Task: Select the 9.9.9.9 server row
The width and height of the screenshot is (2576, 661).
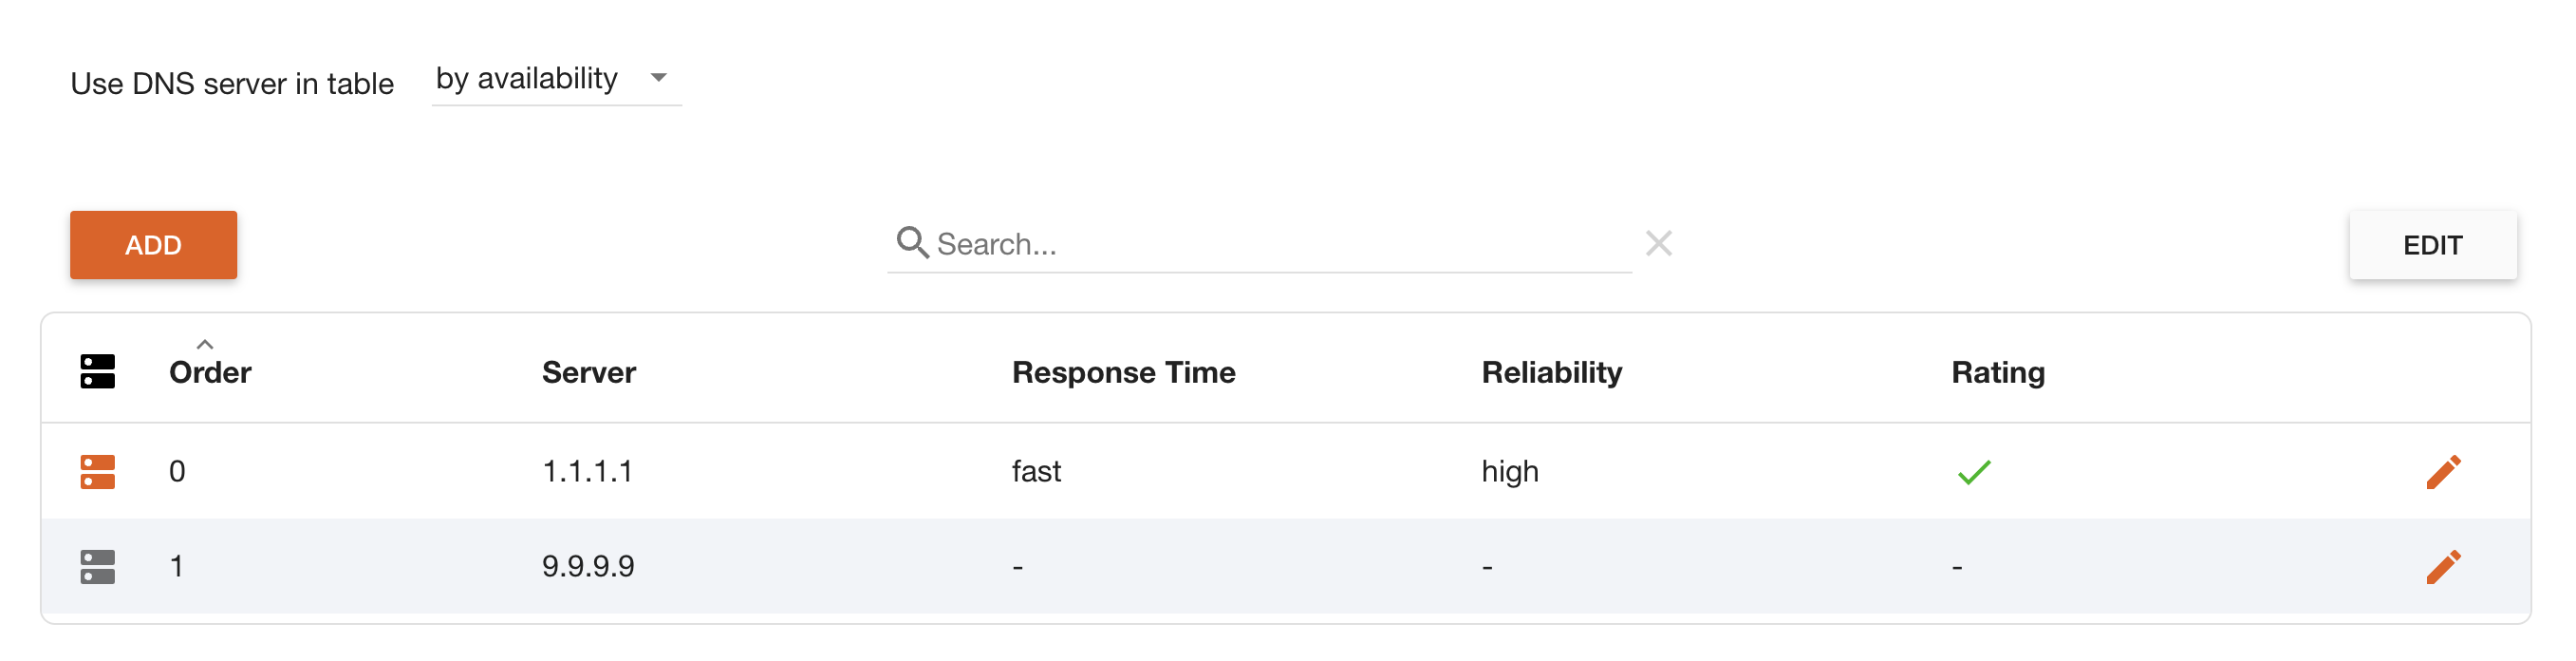Action: click(1286, 567)
